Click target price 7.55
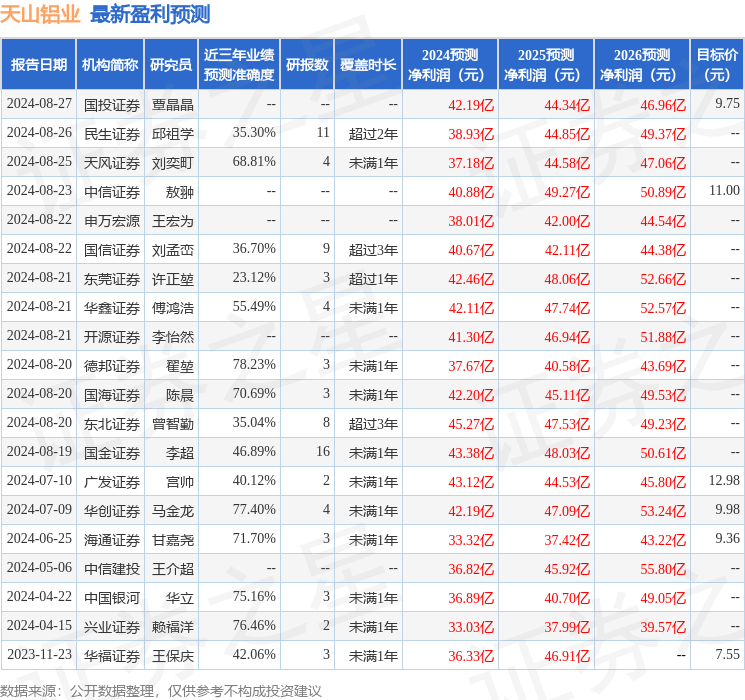The height and width of the screenshot is (700, 745). point(727,654)
